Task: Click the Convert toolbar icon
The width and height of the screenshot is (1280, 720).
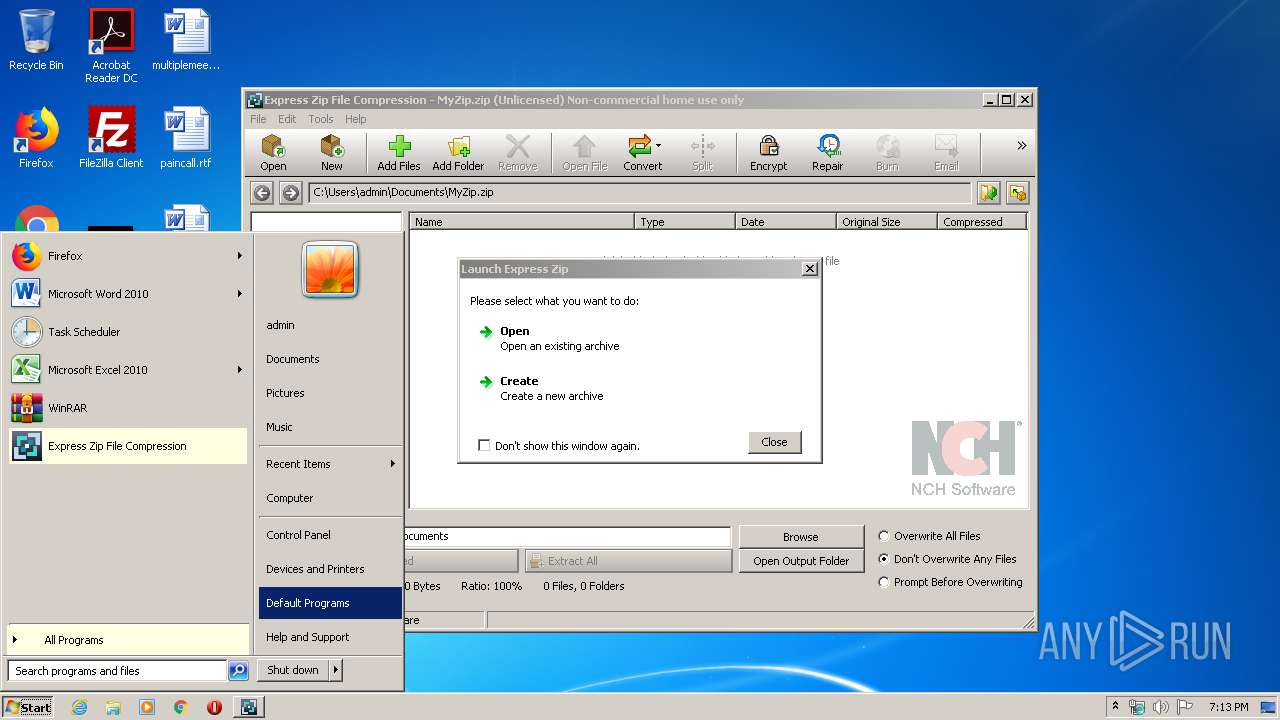Action: tap(642, 153)
